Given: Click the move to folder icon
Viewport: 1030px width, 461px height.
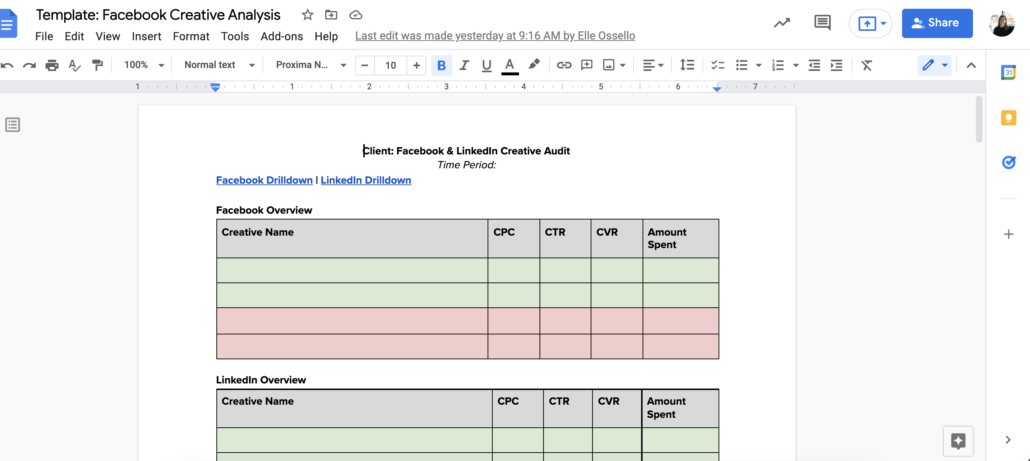Looking at the screenshot, I should coord(331,15).
